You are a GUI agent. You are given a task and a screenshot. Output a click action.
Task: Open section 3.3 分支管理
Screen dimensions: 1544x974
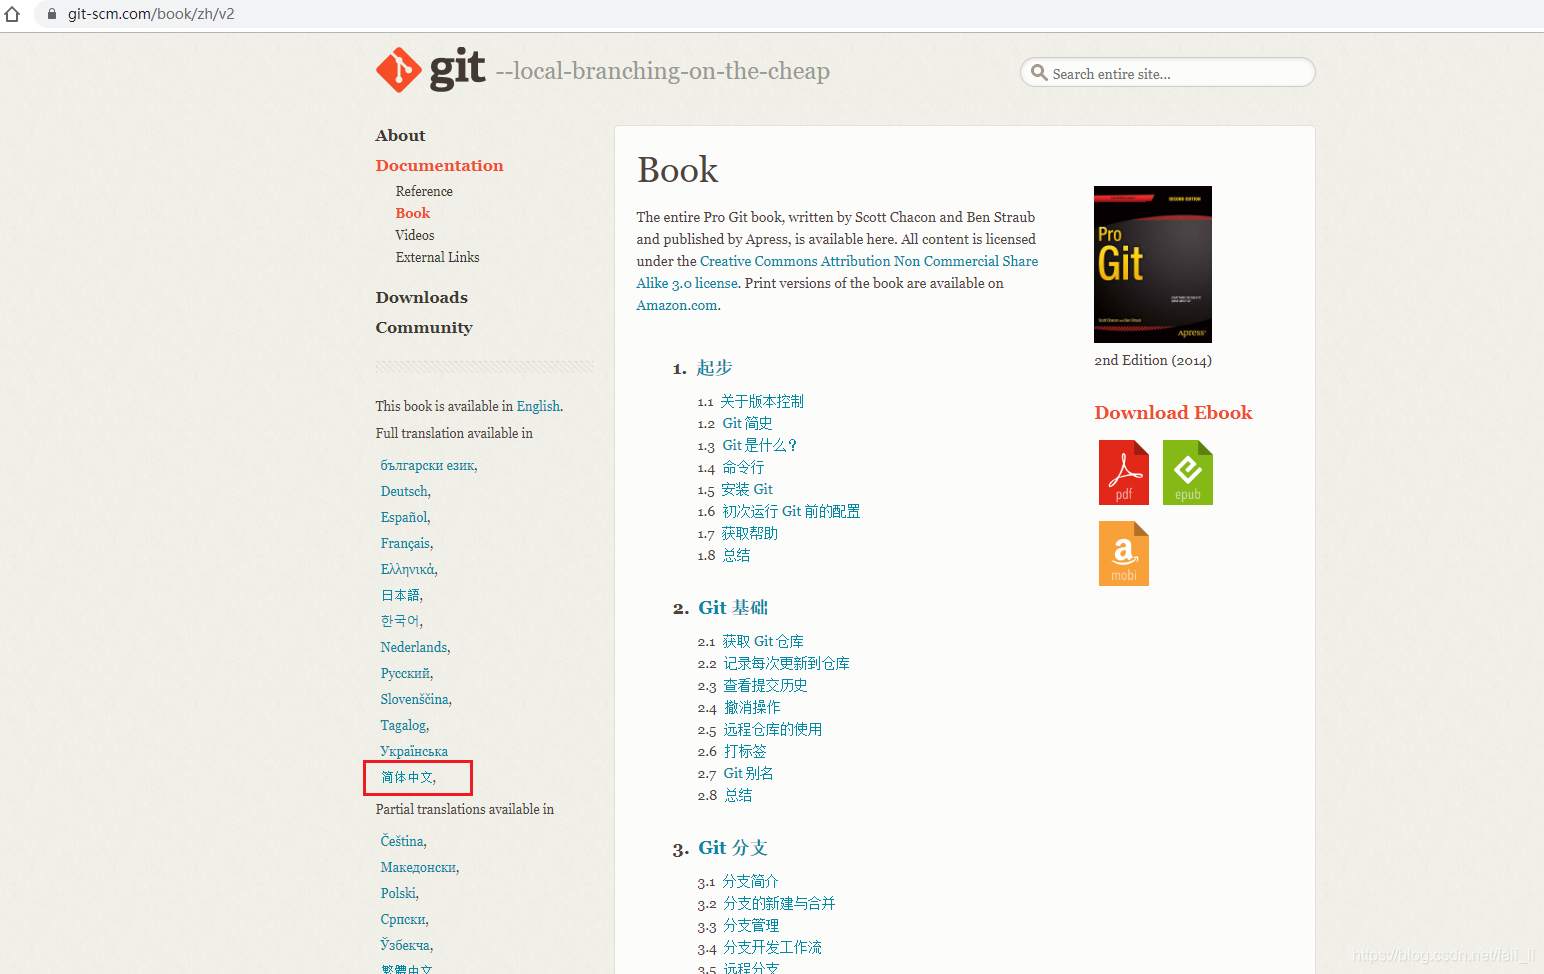751,925
